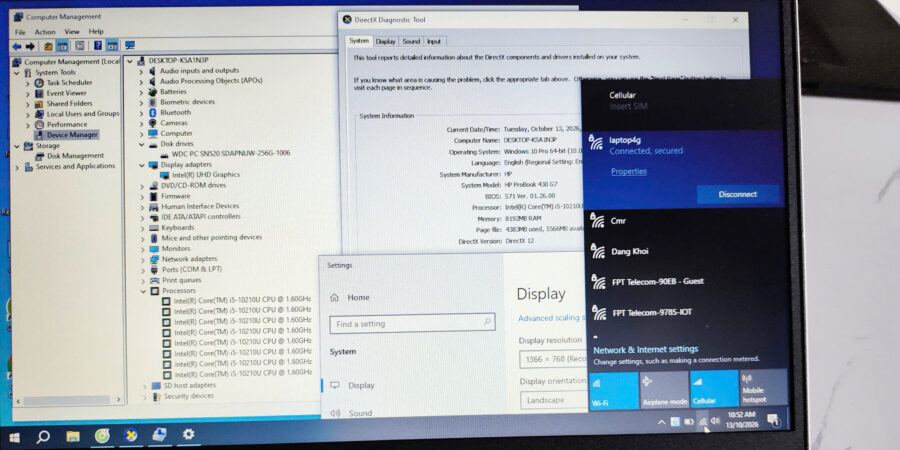Collapse the Processors category arrow
Image resolution: width=900 pixels, height=450 pixels.
click(x=143, y=291)
